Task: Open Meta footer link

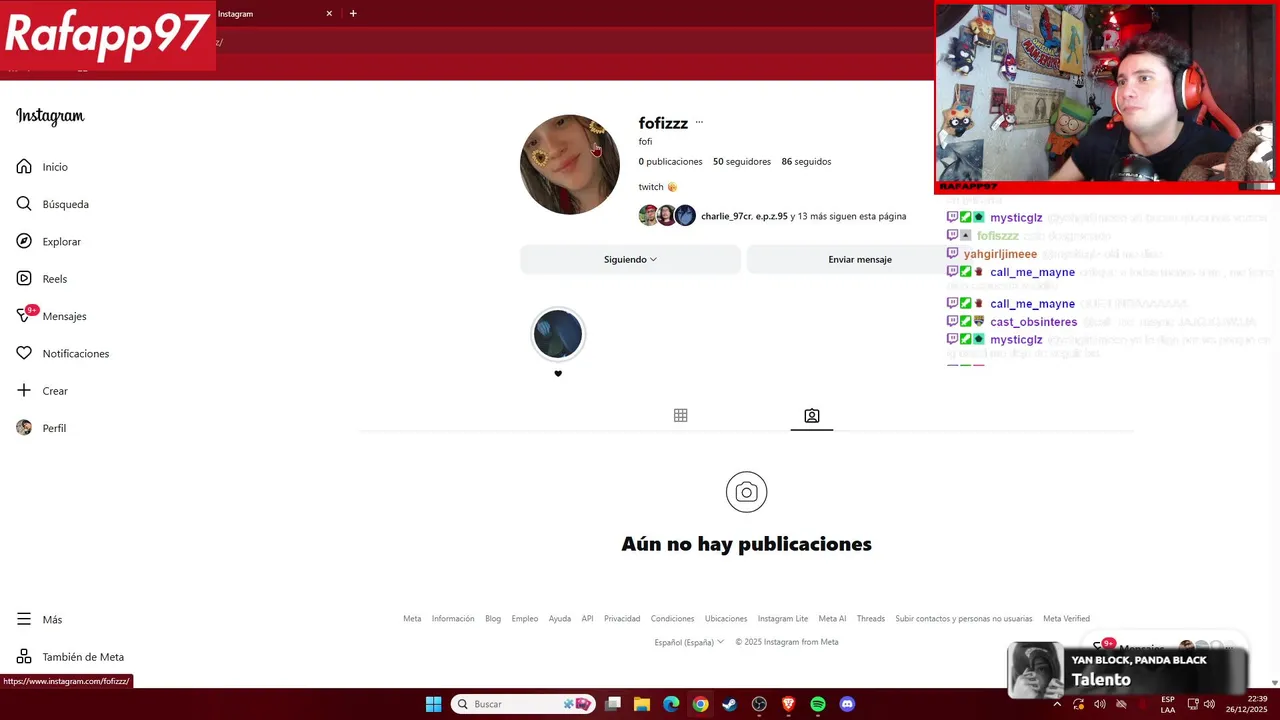Action: tap(412, 618)
